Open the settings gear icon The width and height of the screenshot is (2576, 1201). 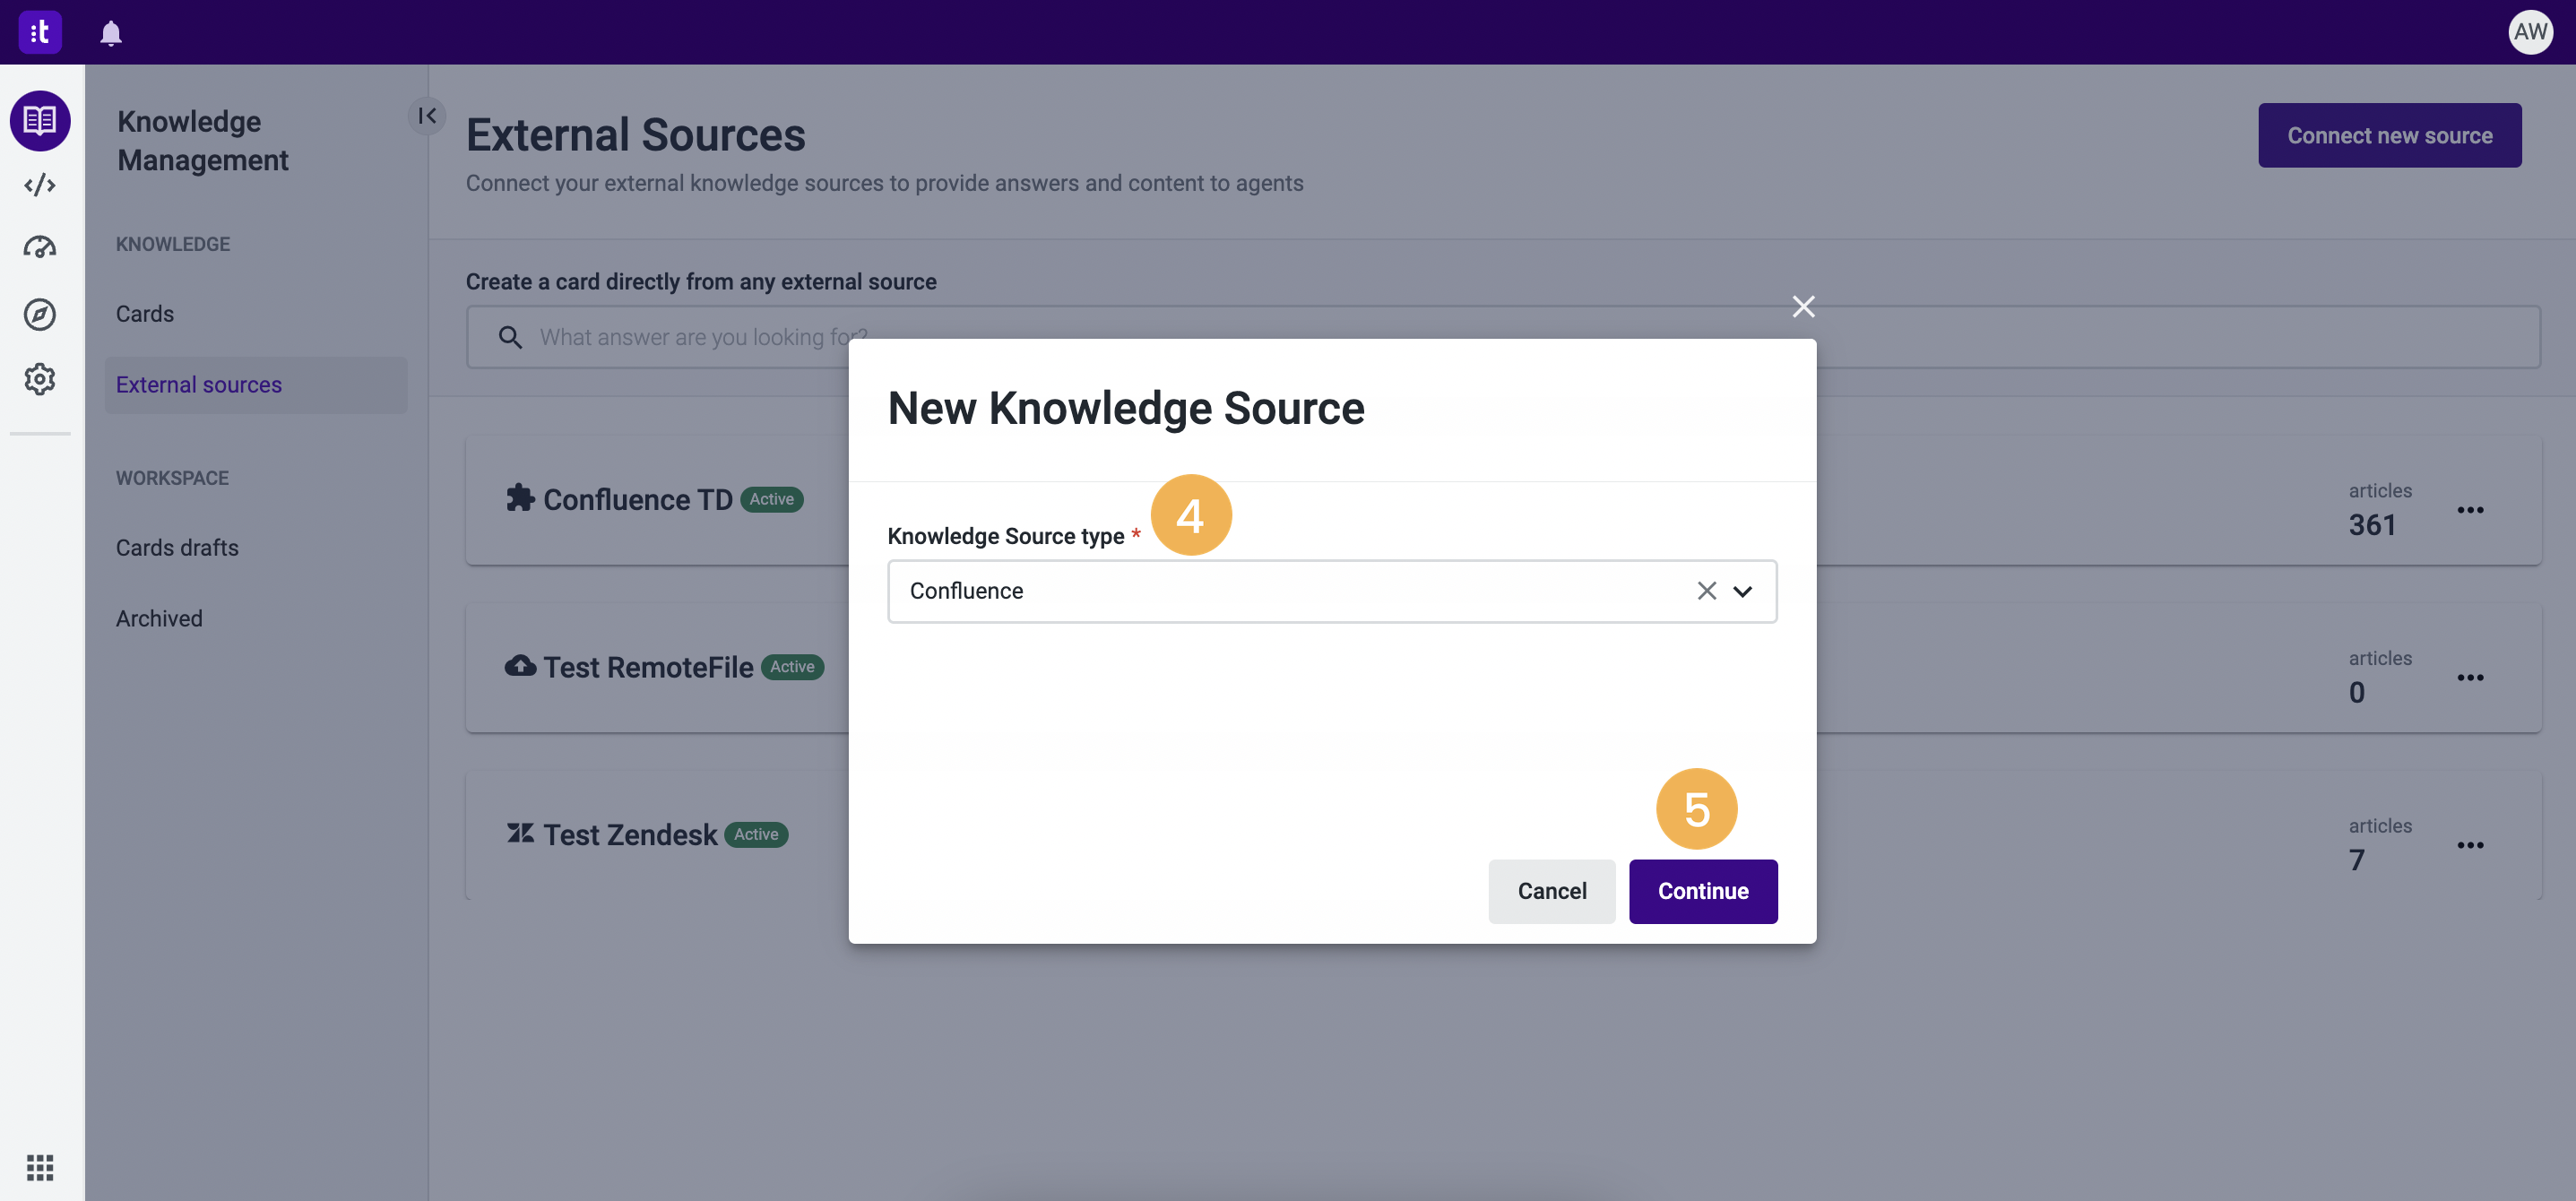40,379
